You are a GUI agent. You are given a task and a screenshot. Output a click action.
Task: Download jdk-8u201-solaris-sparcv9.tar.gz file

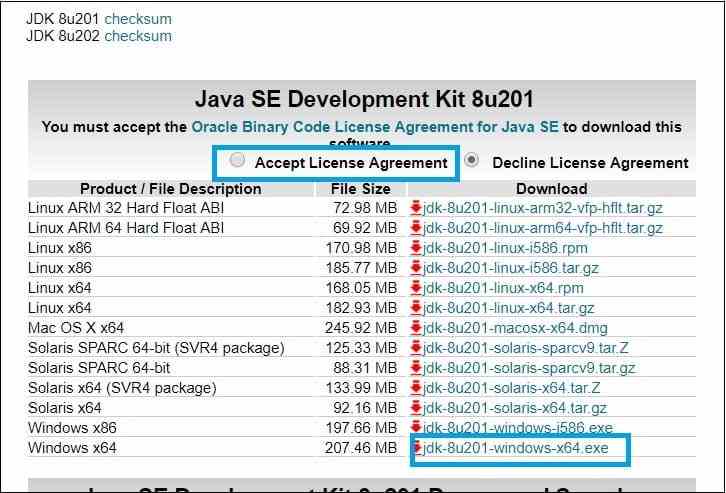(529, 368)
